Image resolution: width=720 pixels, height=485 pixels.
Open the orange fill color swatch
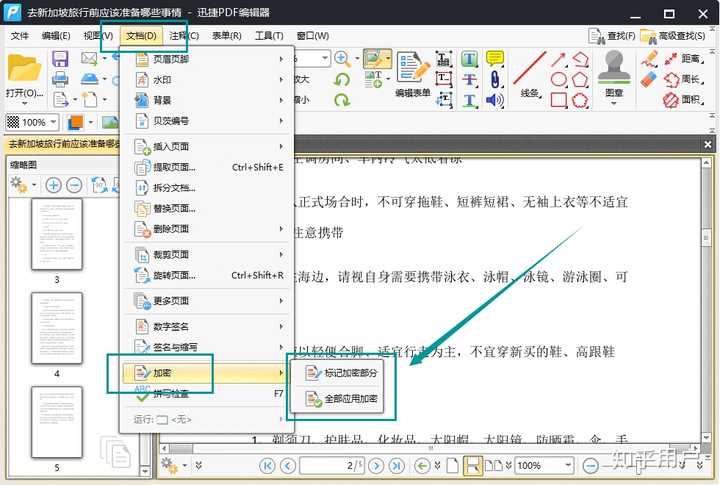[75, 122]
